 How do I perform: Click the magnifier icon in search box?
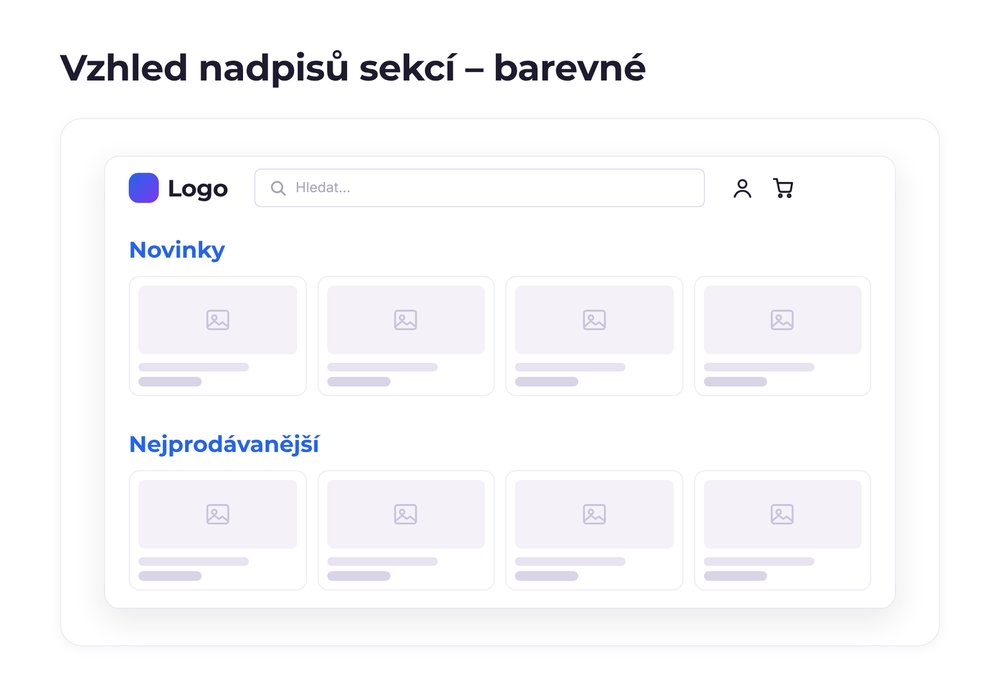coord(278,188)
